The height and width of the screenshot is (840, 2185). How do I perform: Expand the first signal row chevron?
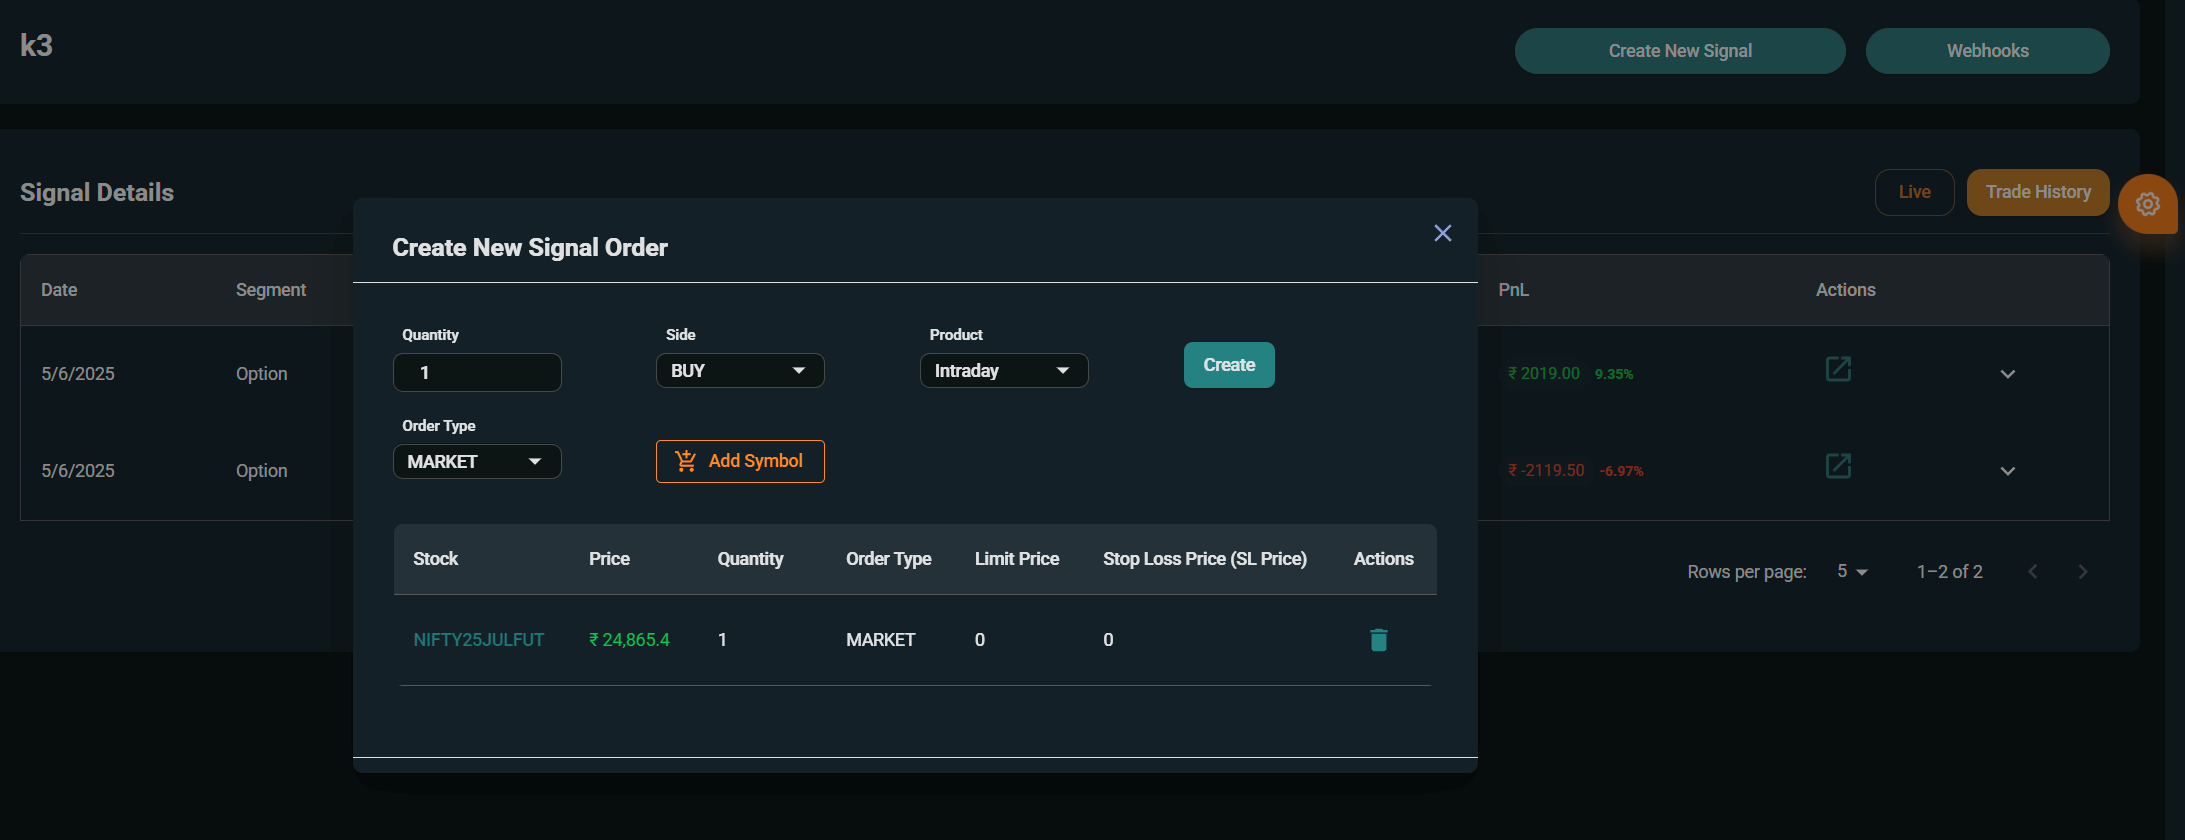pyautogui.click(x=2007, y=374)
